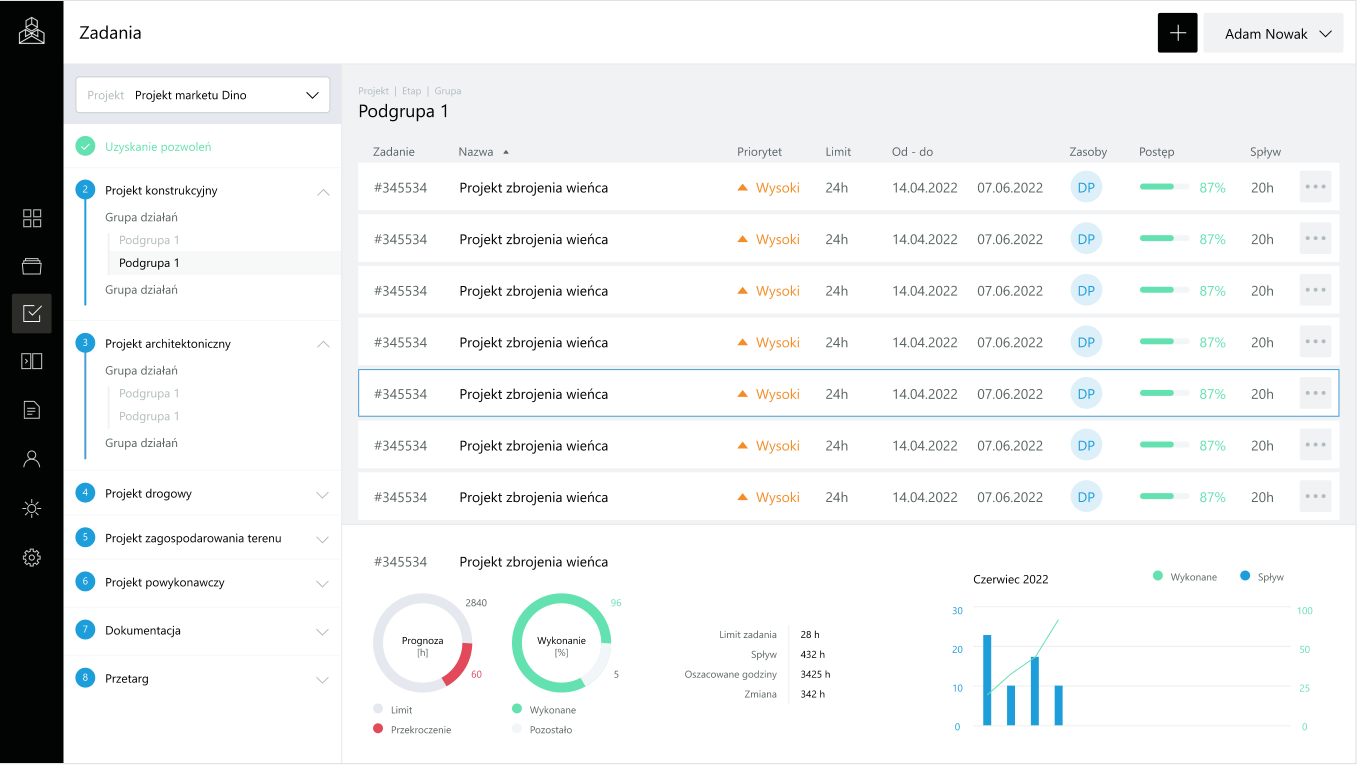Open the three-dot menu of first task row
Screen dimensions: 1357x765
[x=1315, y=187]
